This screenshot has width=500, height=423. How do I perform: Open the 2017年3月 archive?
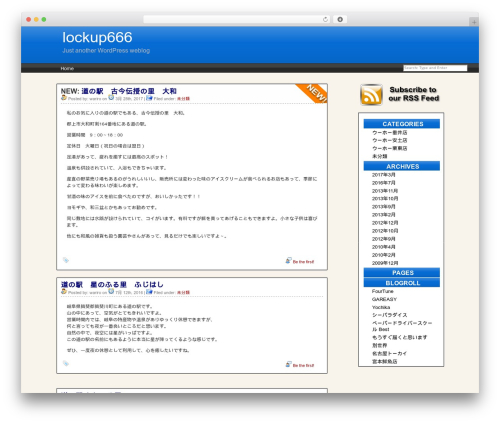coord(384,175)
